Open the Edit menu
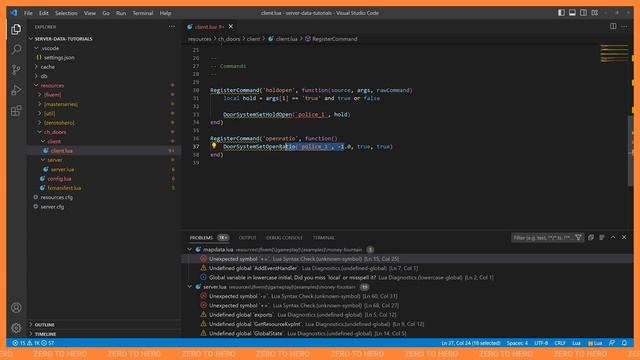Screen dimensions: 640x360 pyautogui.click(x=44, y=13)
